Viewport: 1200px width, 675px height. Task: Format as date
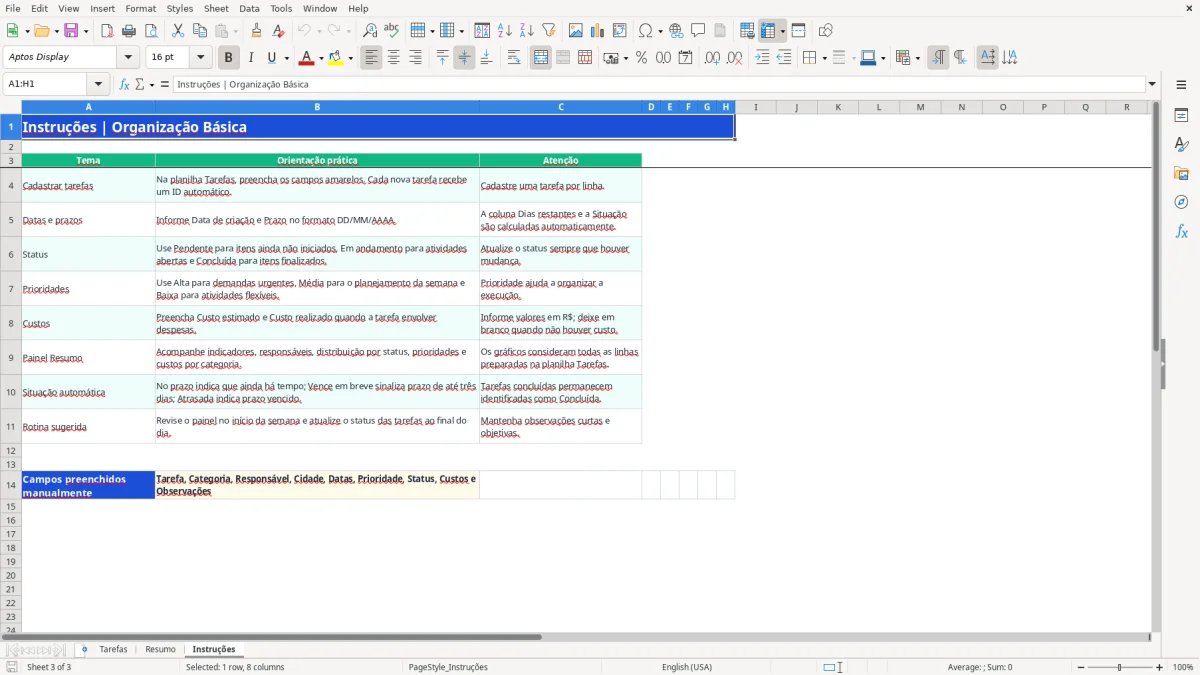(x=686, y=58)
